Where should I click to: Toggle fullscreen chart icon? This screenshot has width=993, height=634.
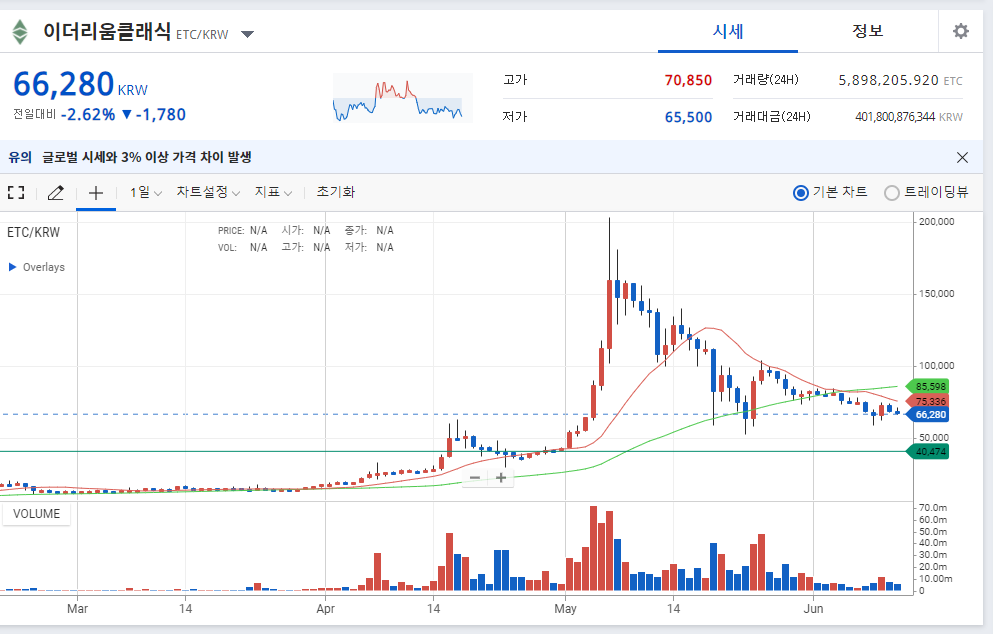[16, 193]
